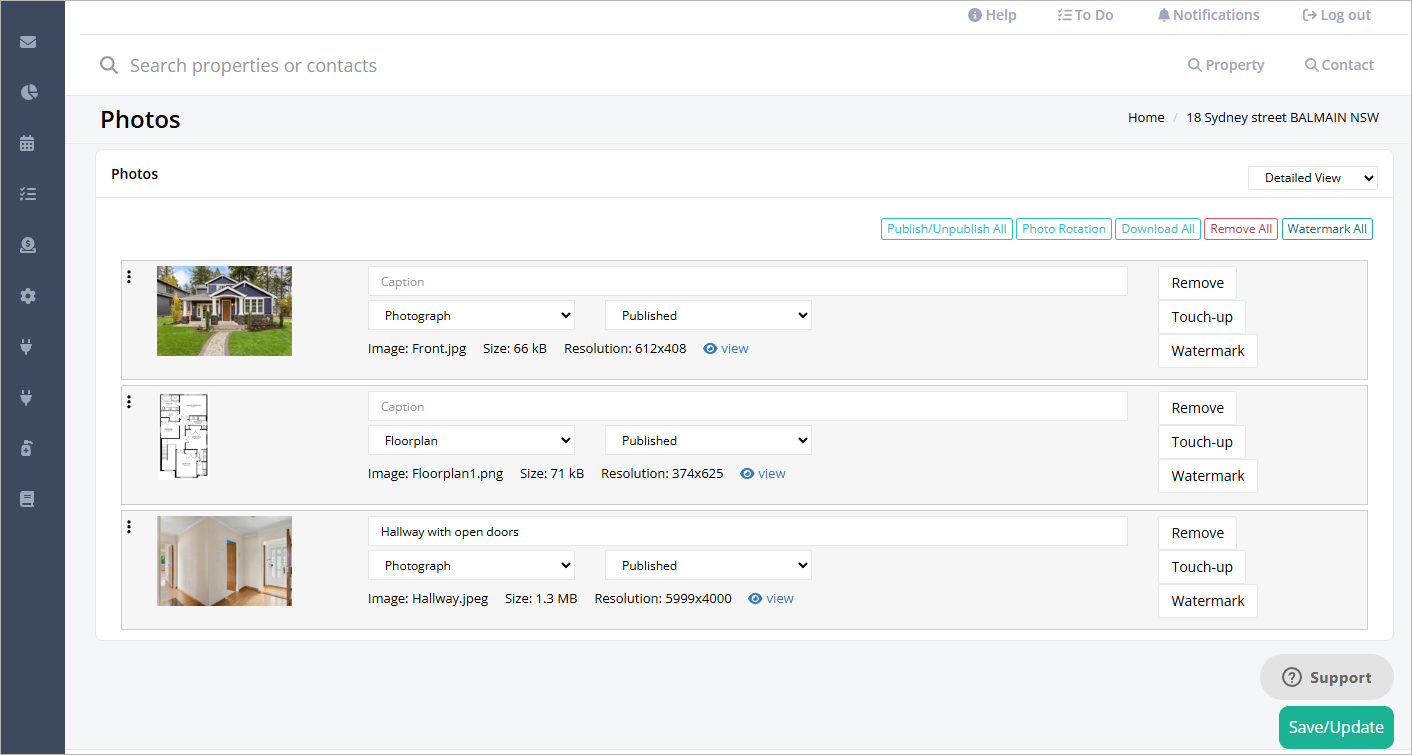Click the eye view link for Floorplan1.png
The height and width of the screenshot is (755, 1412).
(763, 474)
